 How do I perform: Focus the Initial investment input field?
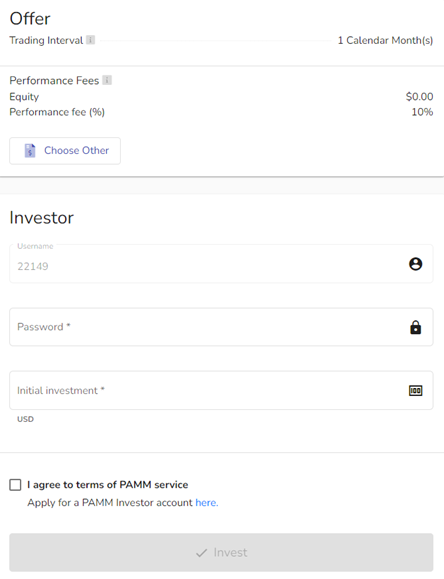pos(221,390)
